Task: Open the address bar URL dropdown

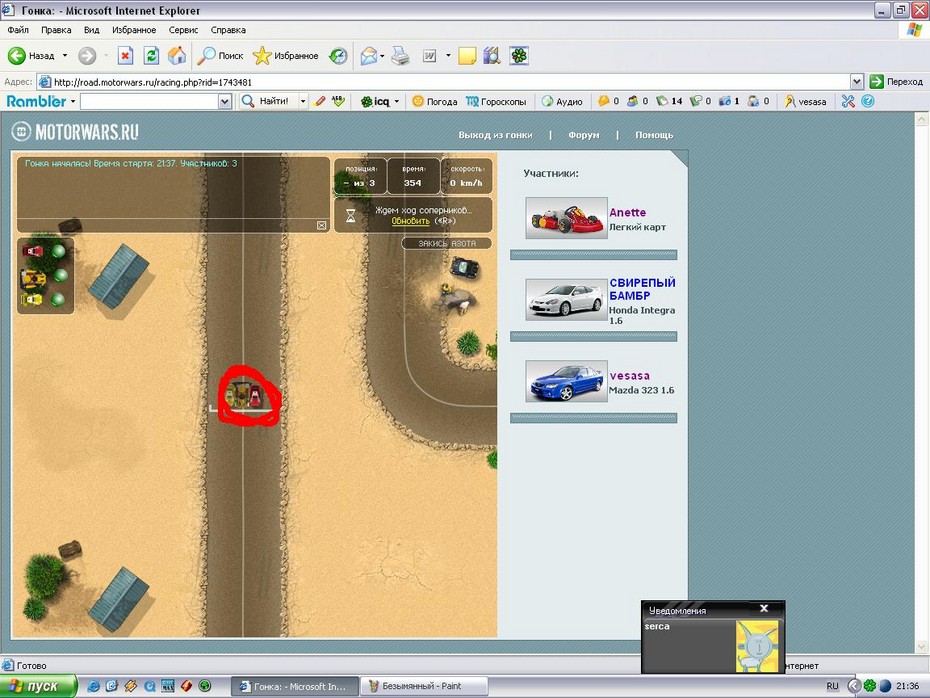Action: point(856,82)
